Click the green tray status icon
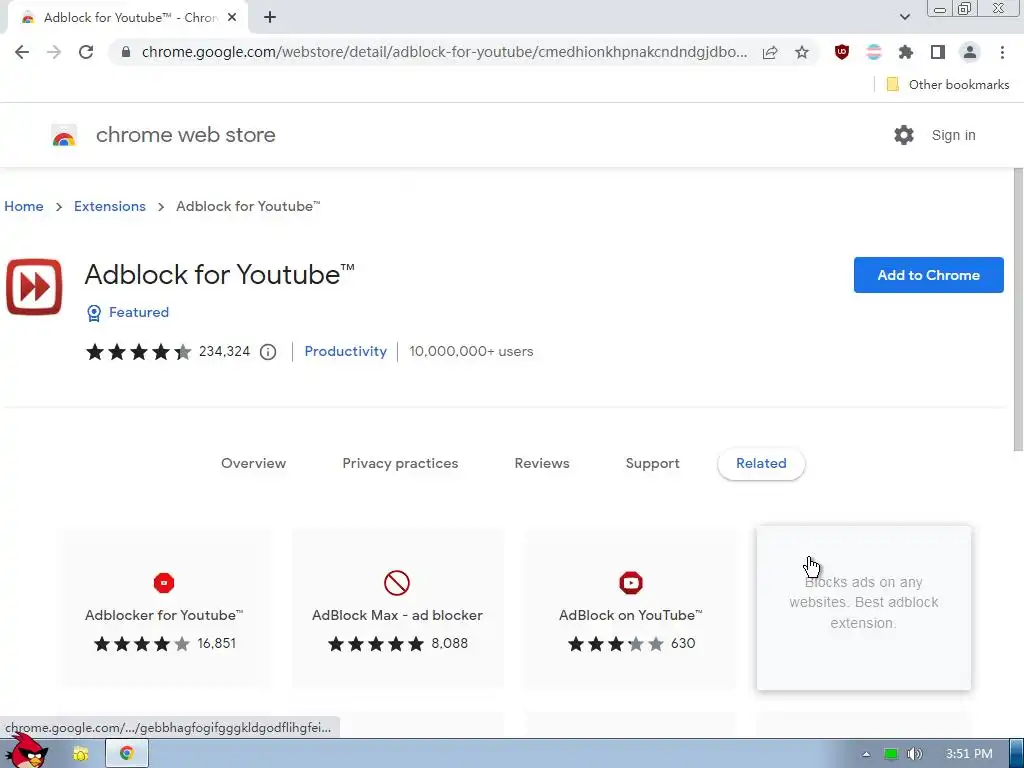Viewport: 1024px width, 768px height. point(890,754)
